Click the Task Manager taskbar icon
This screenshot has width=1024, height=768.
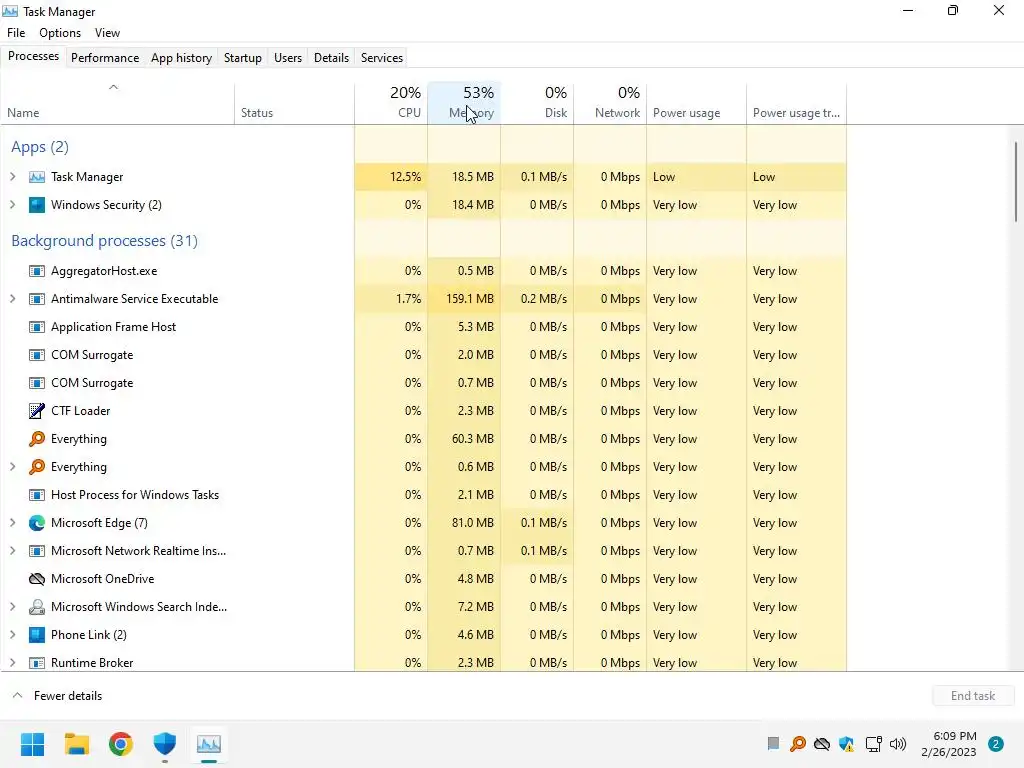coord(209,744)
